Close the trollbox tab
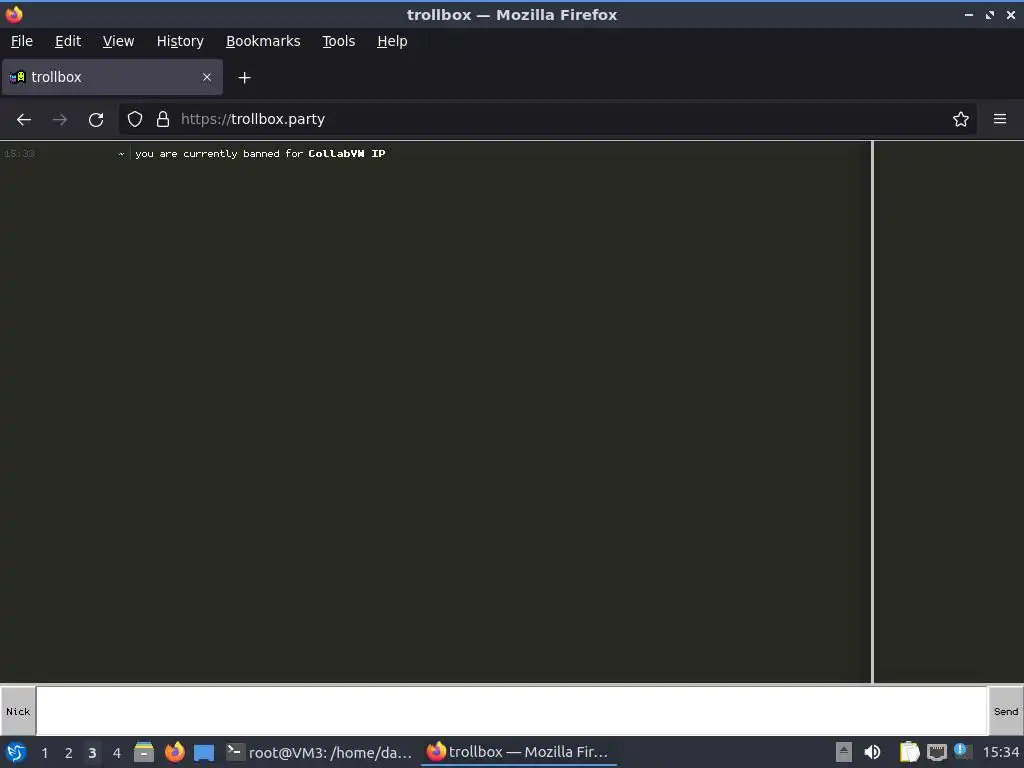The height and width of the screenshot is (768, 1024). [207, 77]
